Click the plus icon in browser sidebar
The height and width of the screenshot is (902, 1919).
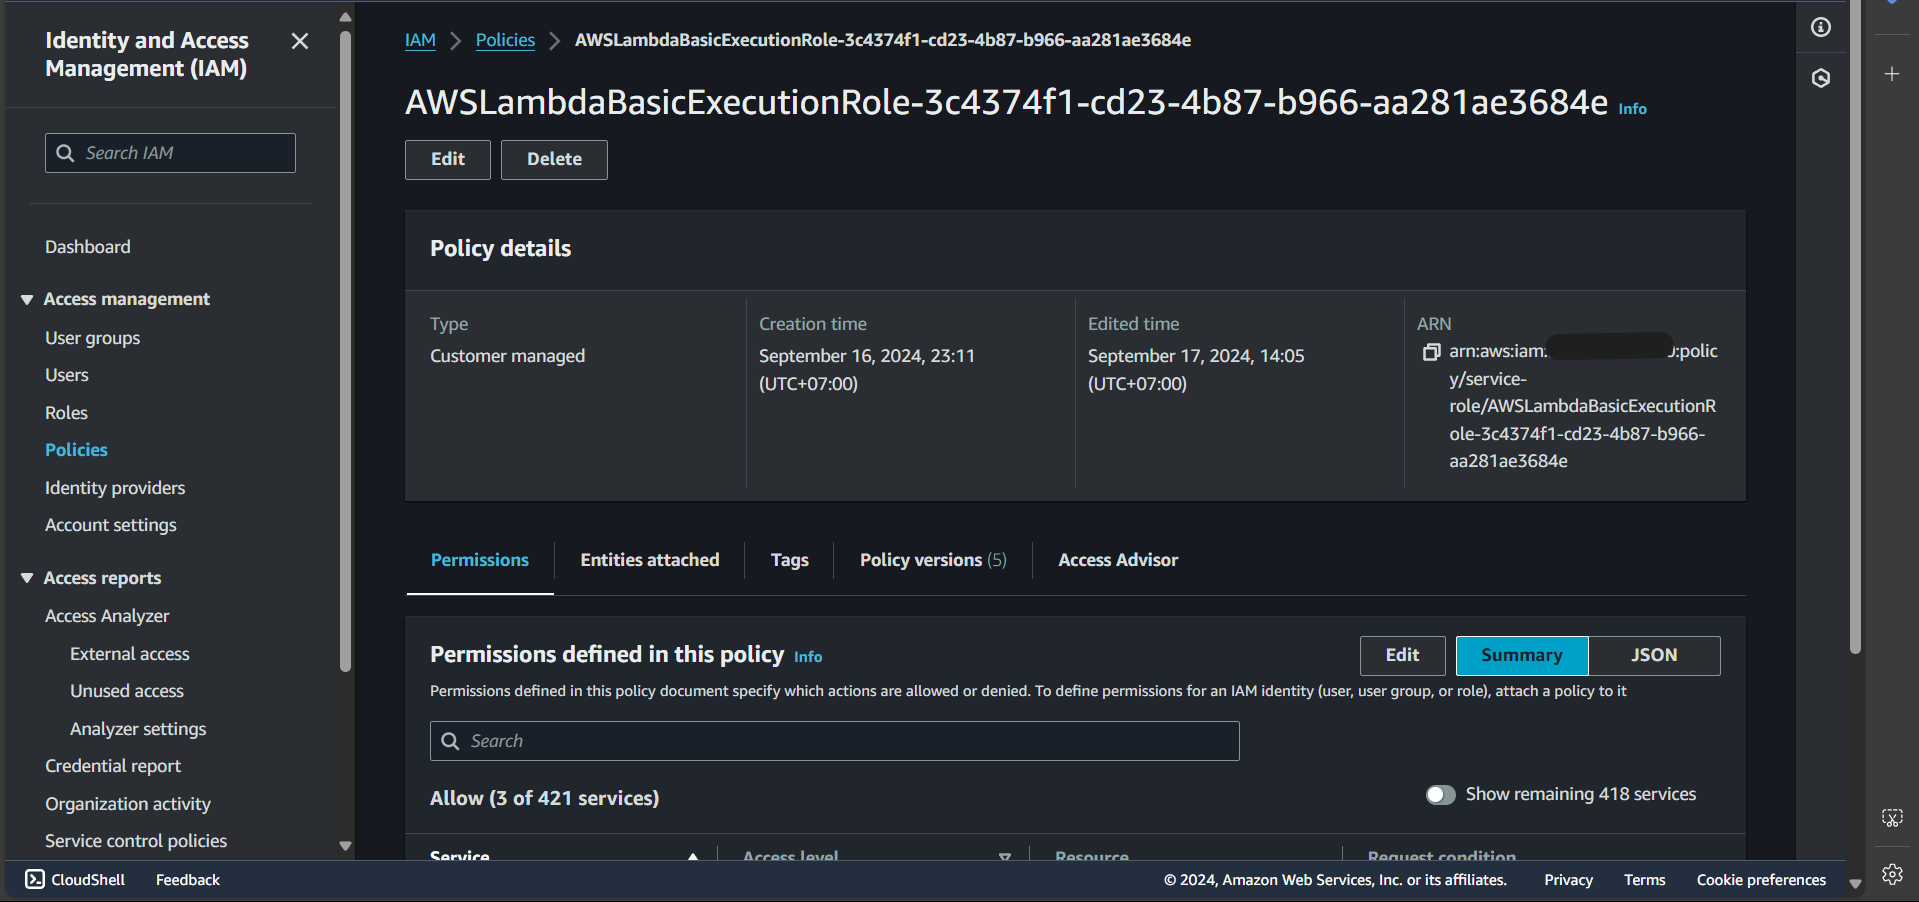[1891, 74]
